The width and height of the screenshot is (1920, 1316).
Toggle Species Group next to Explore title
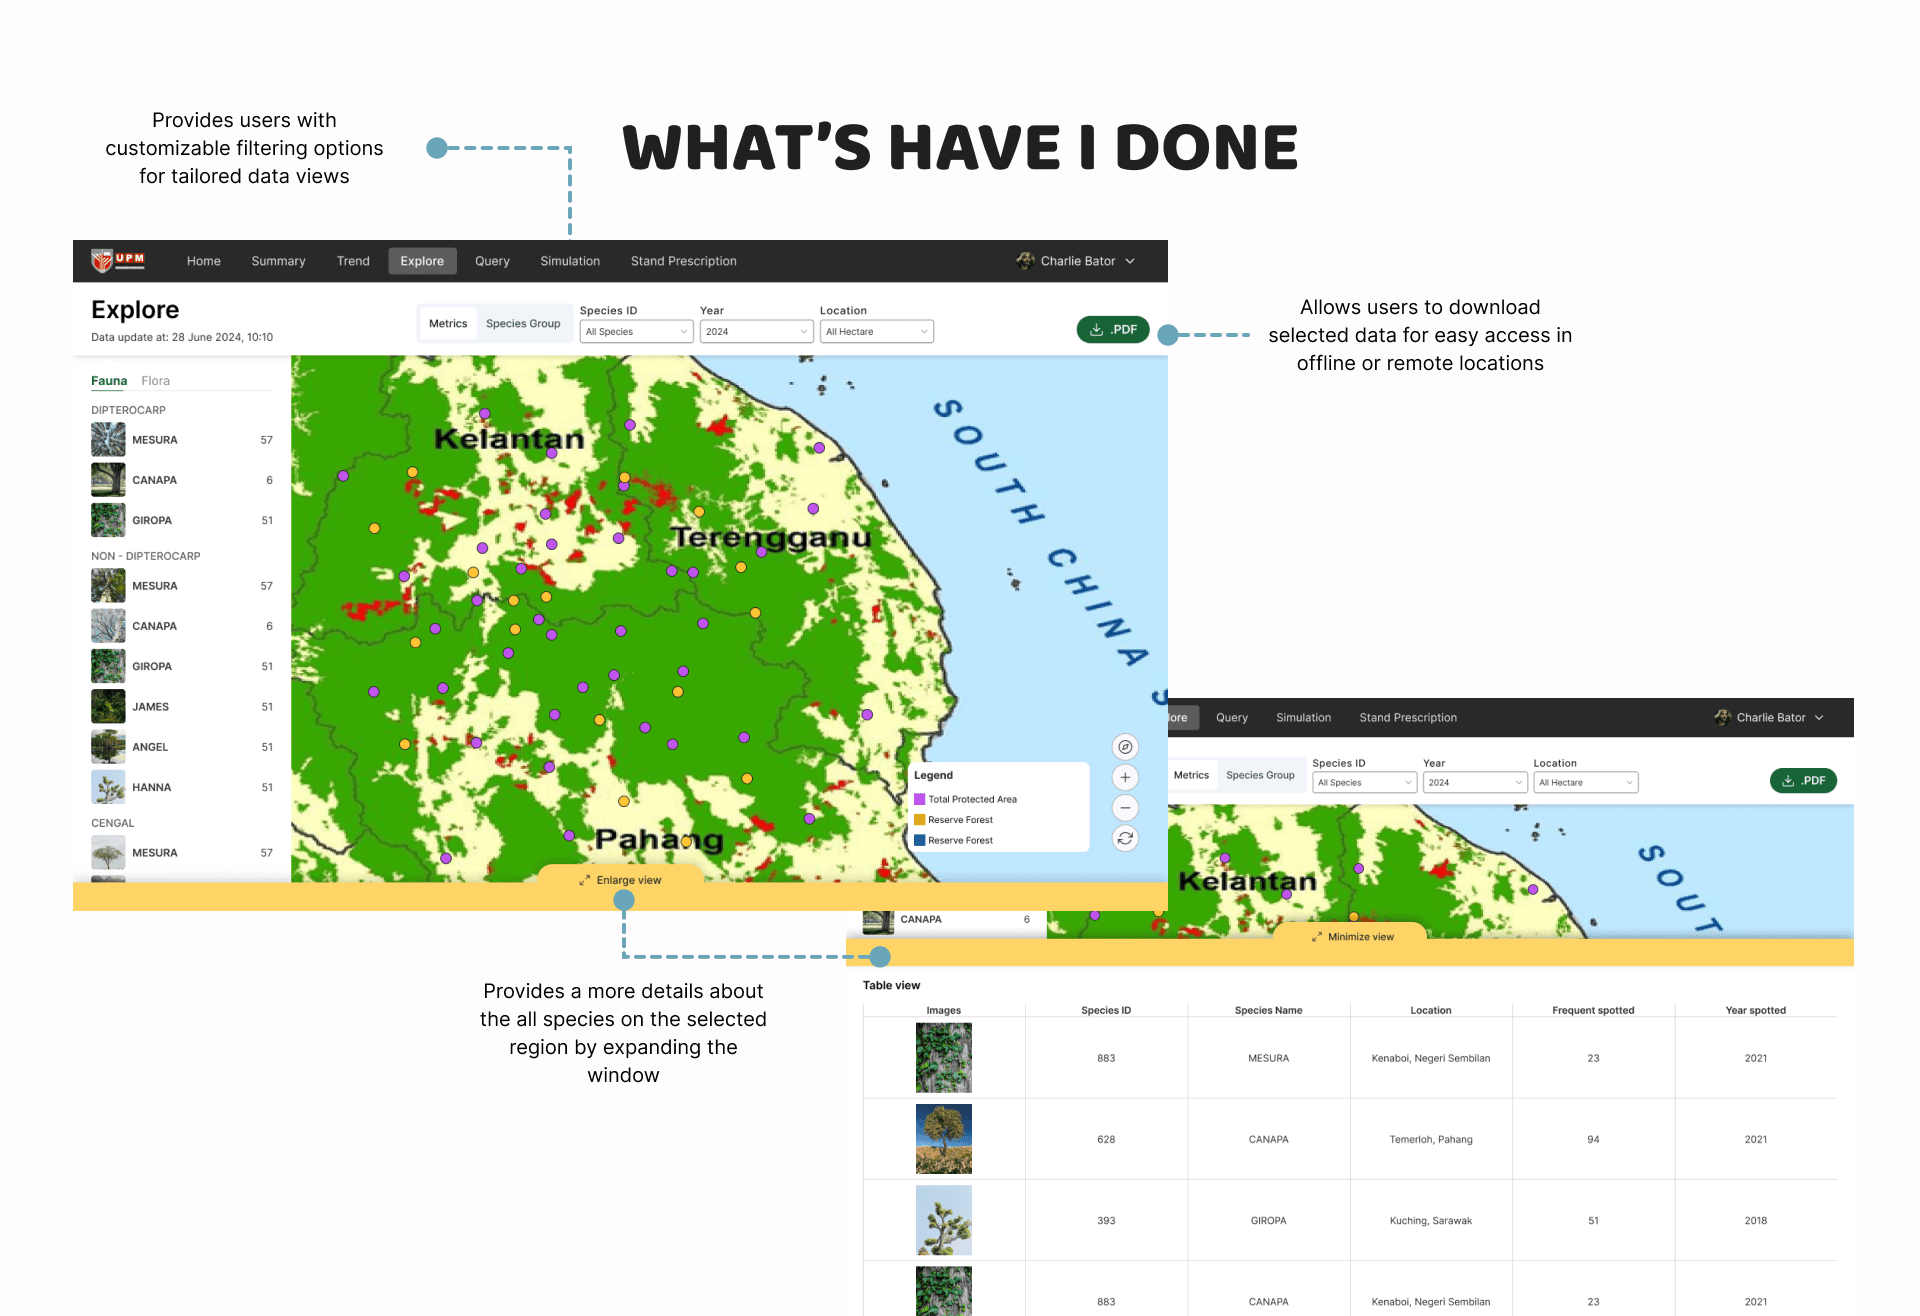point(523,324)
